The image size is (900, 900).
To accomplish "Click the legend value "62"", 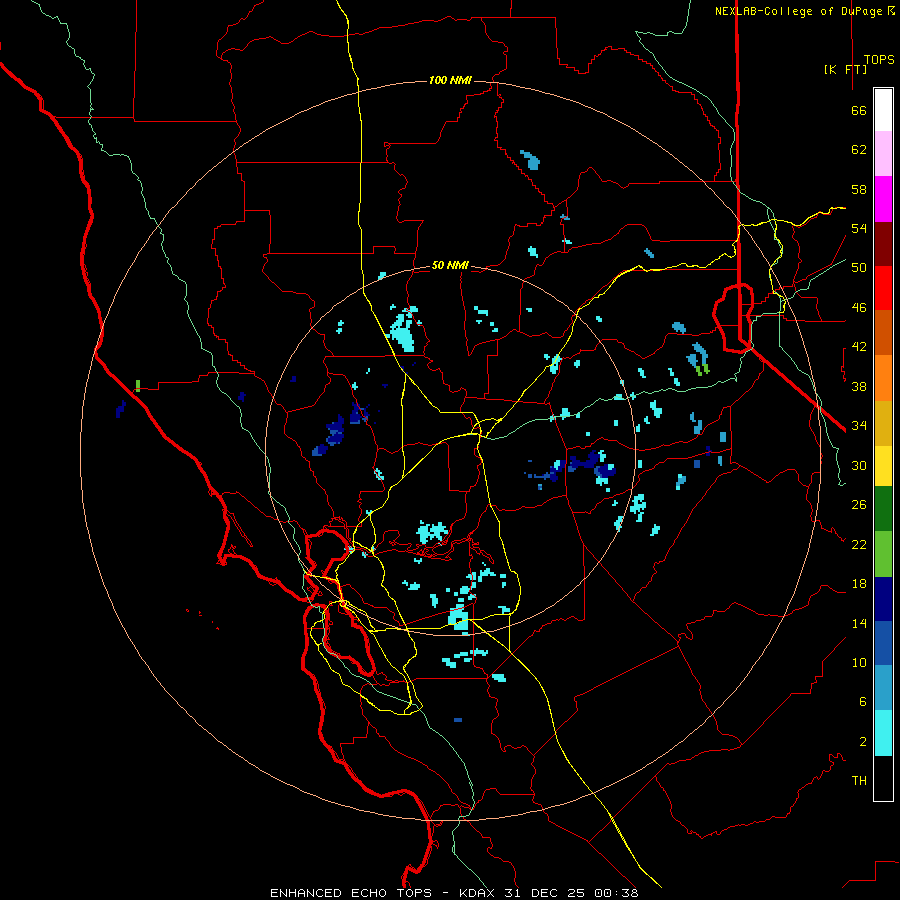I will coord(859,150).
